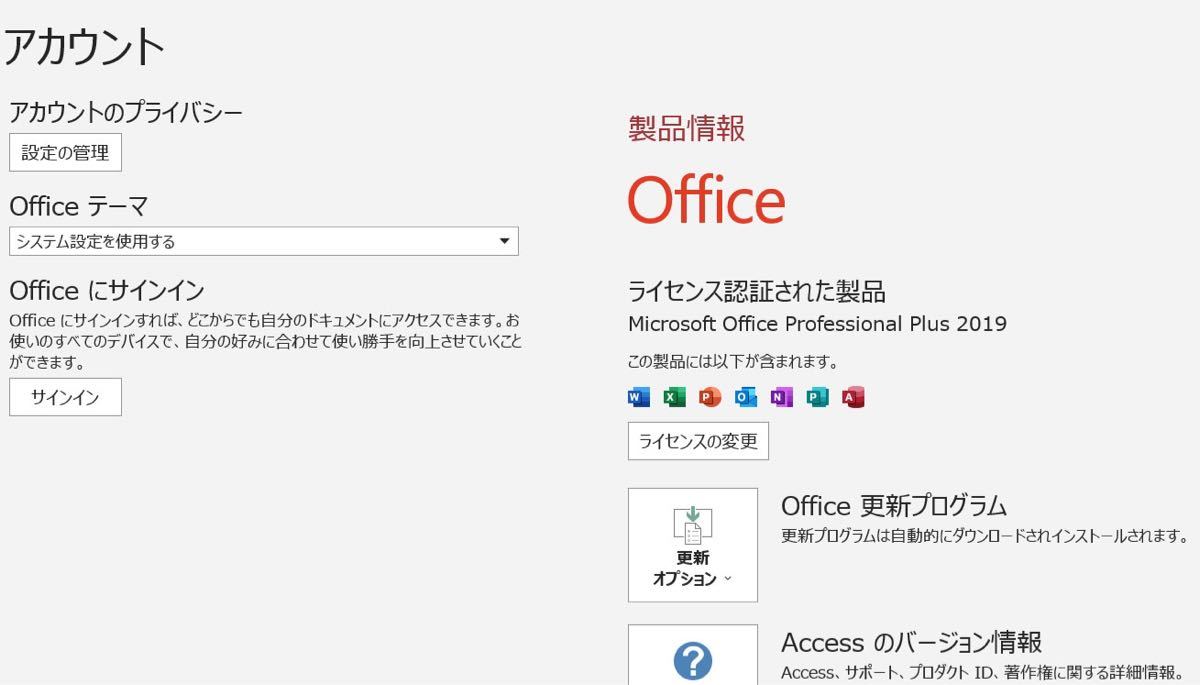1200x685 pixels.
Task: Click the large red Office logo
Action: click(706, 199)
